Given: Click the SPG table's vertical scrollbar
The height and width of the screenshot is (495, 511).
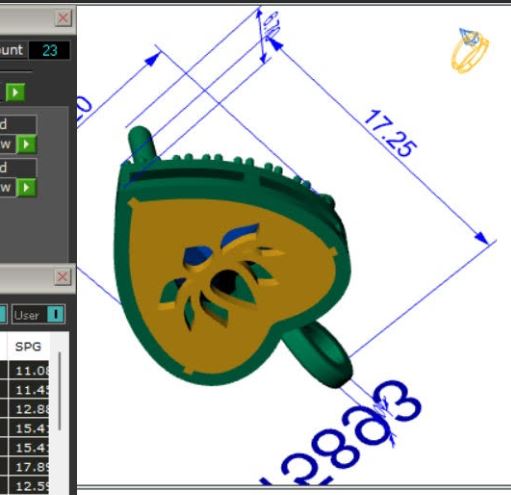Looking at the screenshot, I should [60, 391].
